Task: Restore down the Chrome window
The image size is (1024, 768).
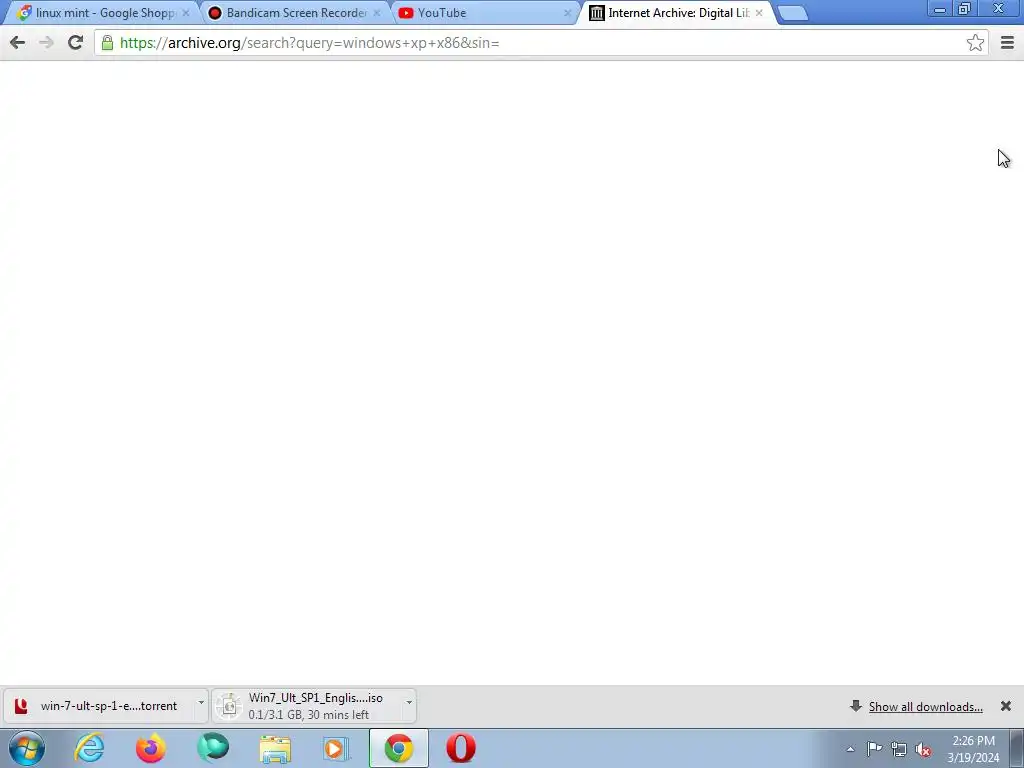Action: coord(965,9)
